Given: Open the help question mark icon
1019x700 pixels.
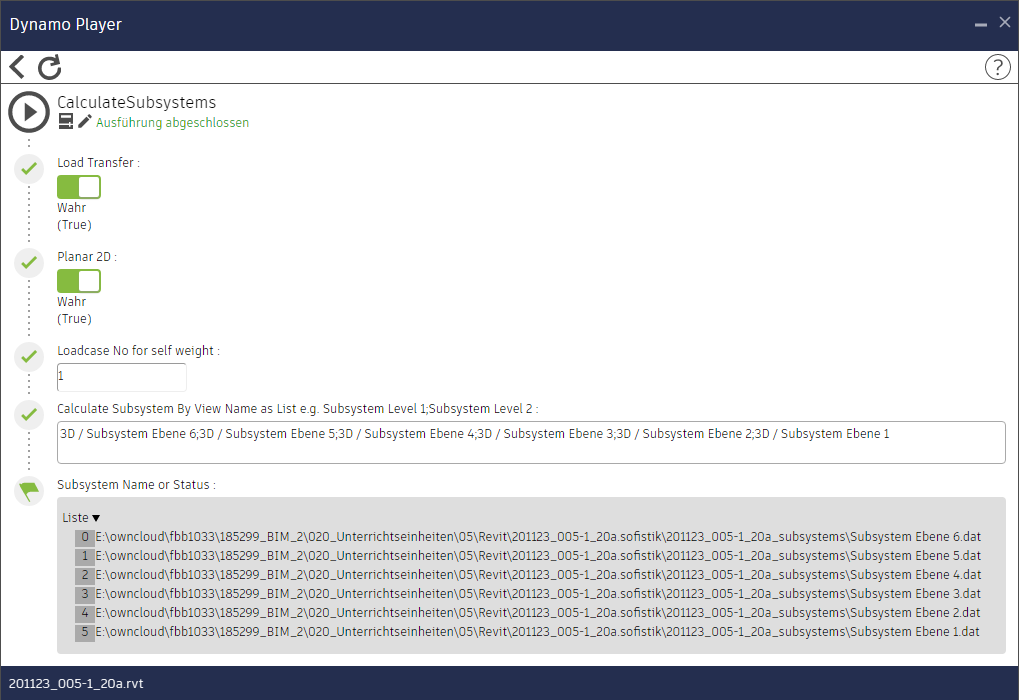Looking at the screenshot, I should 997,67.
